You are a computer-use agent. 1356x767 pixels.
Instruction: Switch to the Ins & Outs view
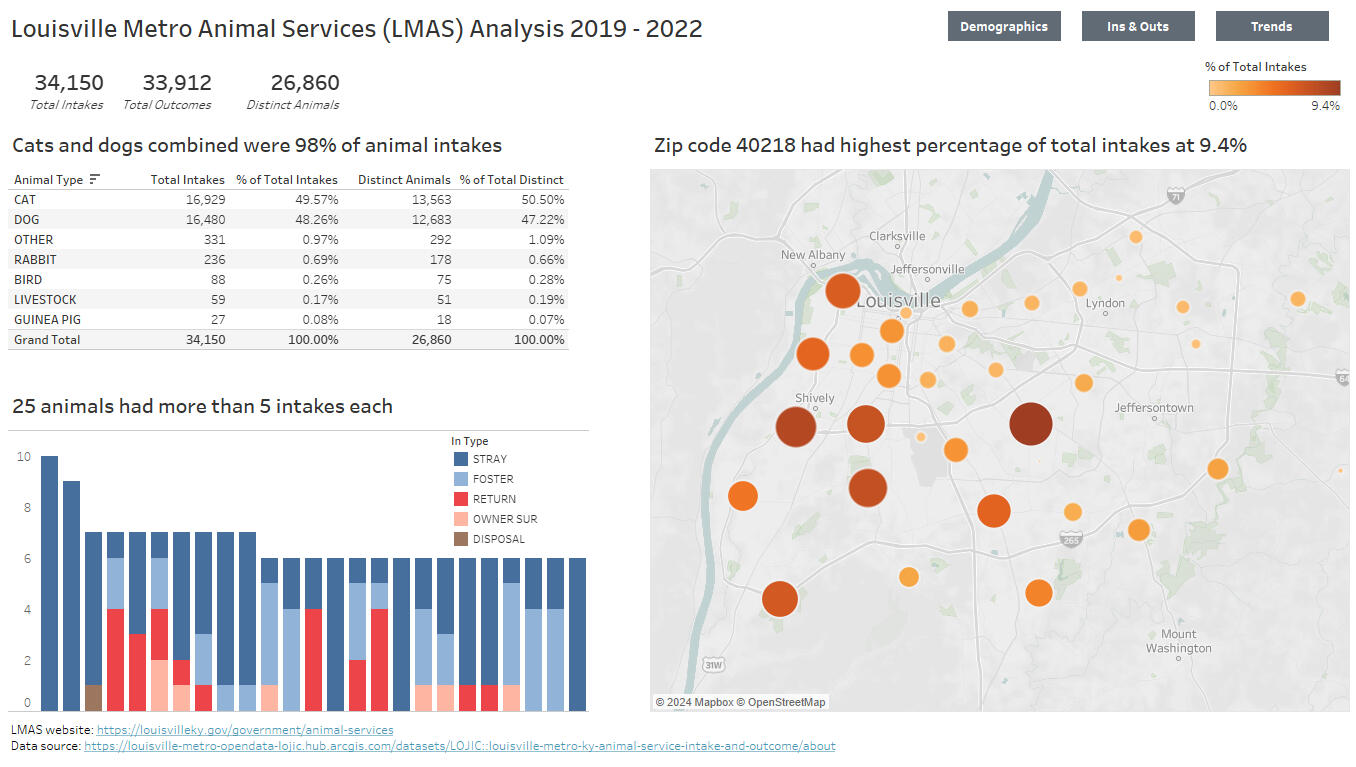(1137, 27)
